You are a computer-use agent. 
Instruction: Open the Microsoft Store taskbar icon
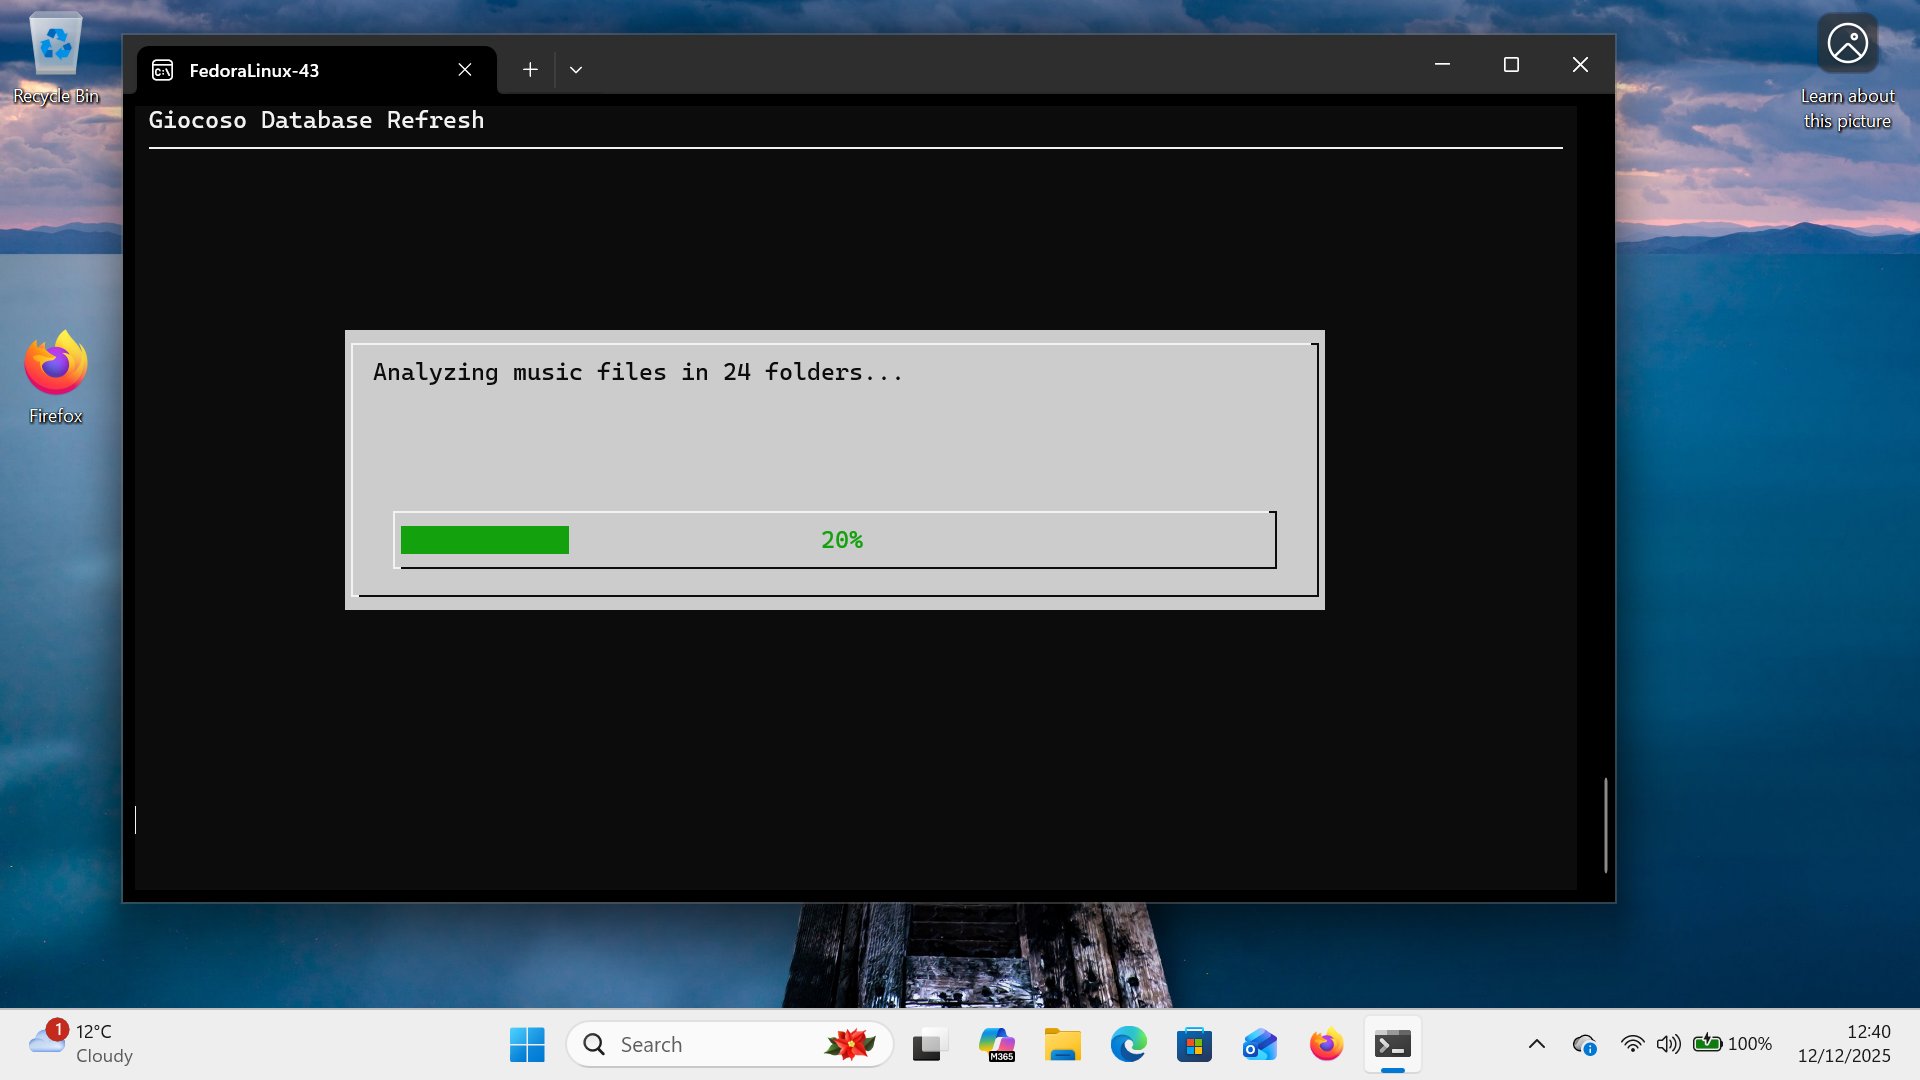(x=1194, y=1044)
